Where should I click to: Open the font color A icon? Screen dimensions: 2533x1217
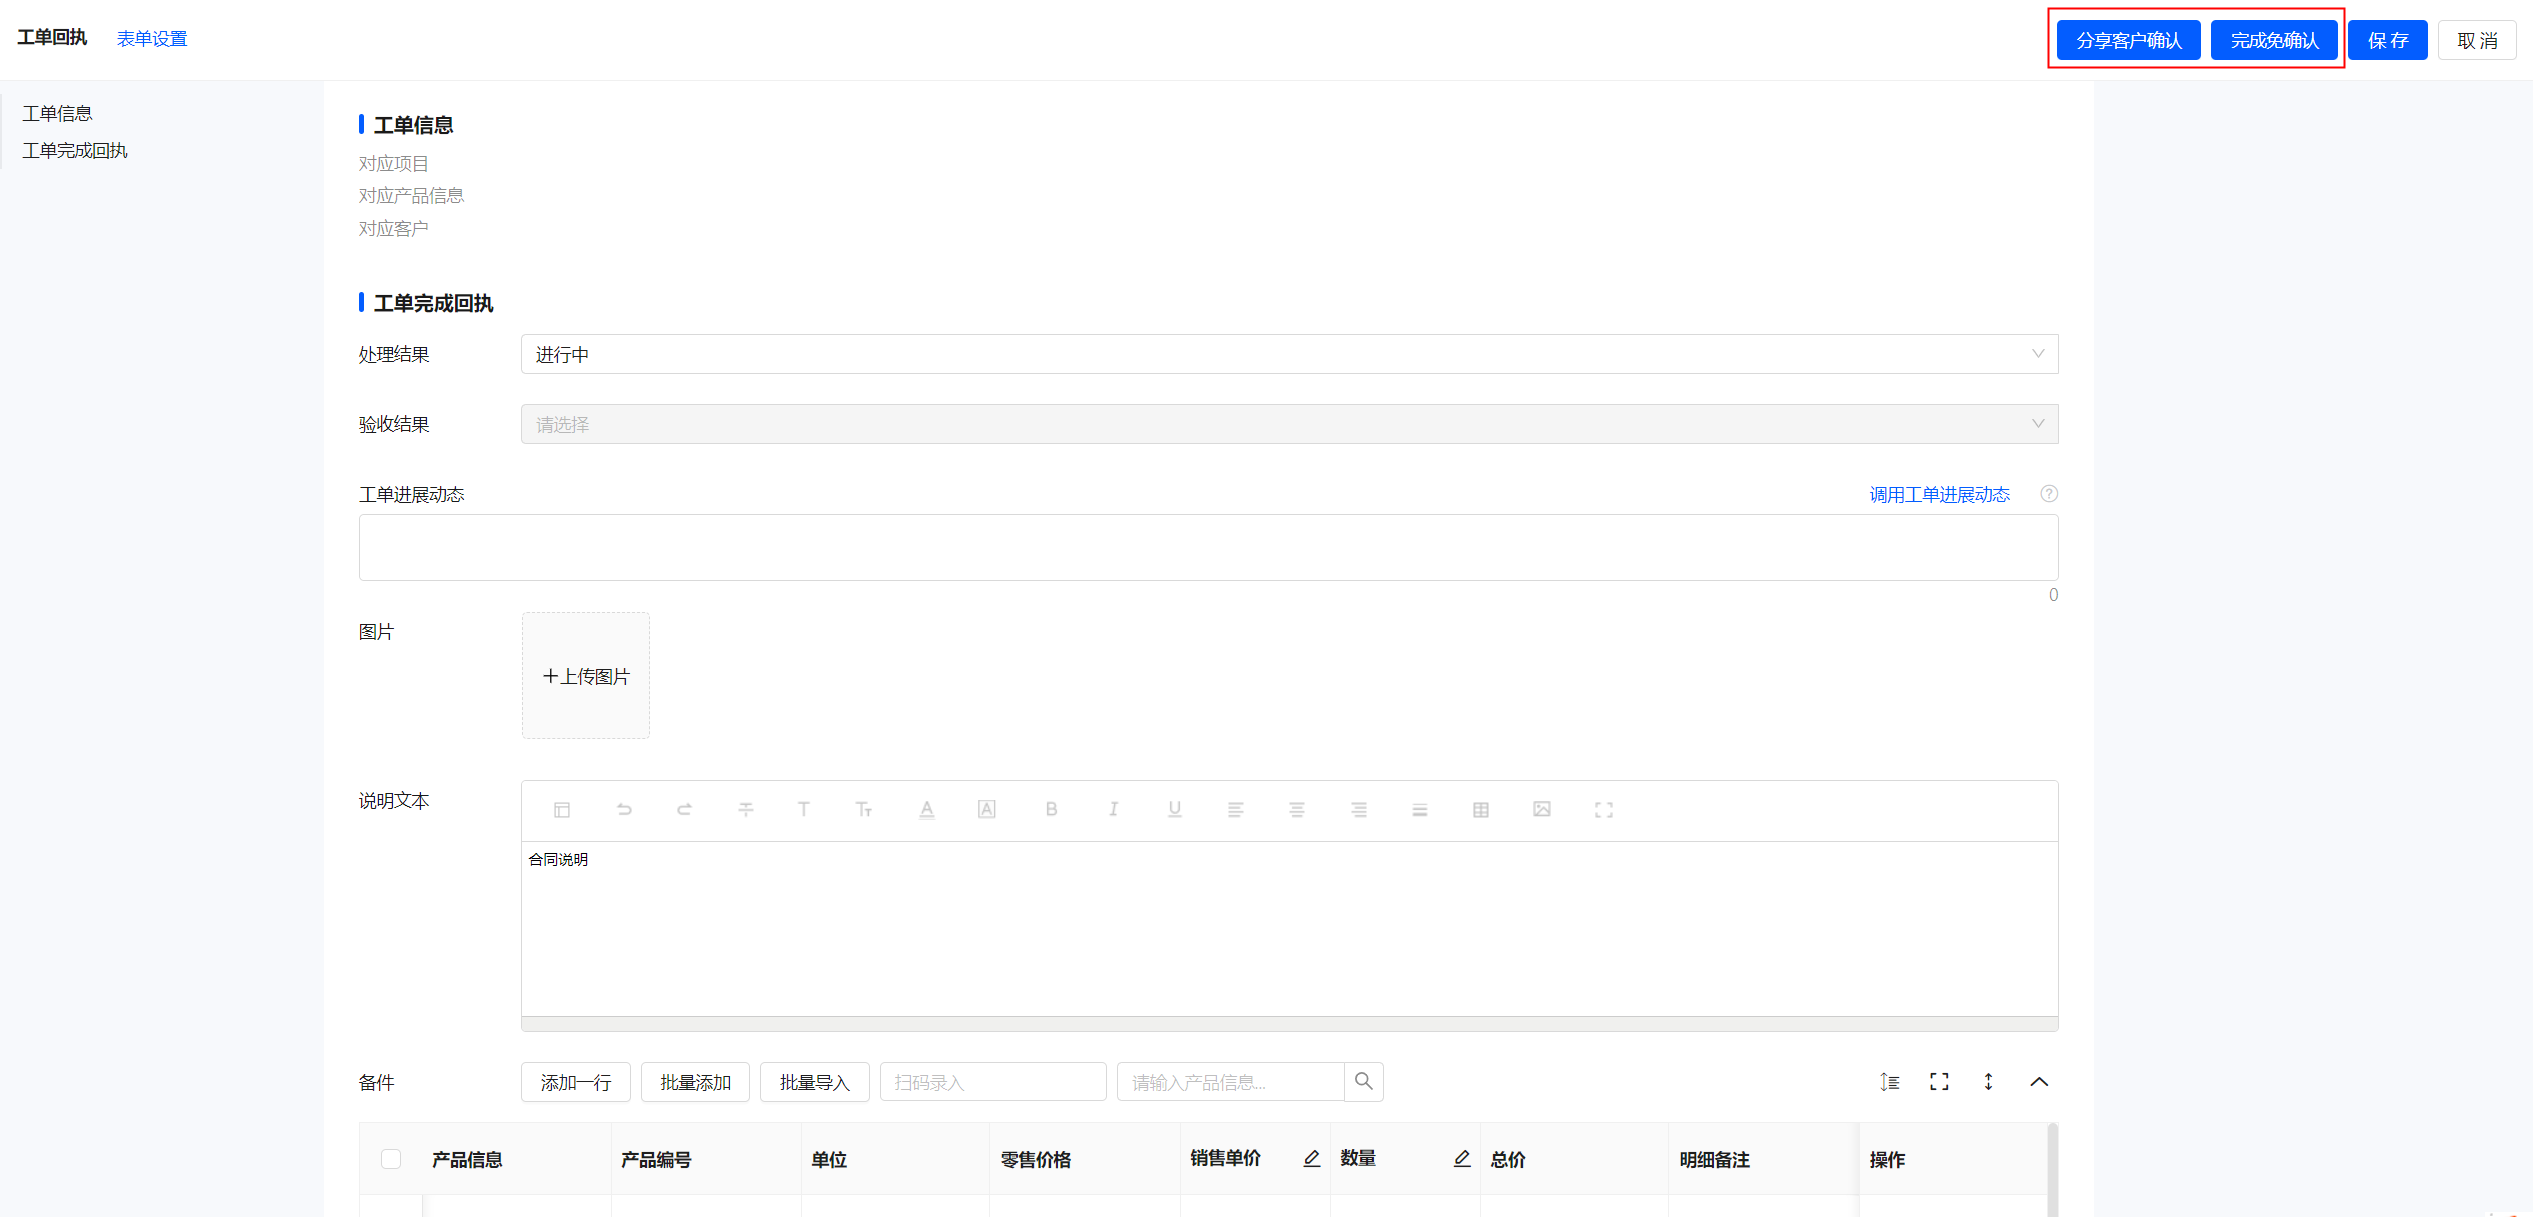(x=927, y=810)
